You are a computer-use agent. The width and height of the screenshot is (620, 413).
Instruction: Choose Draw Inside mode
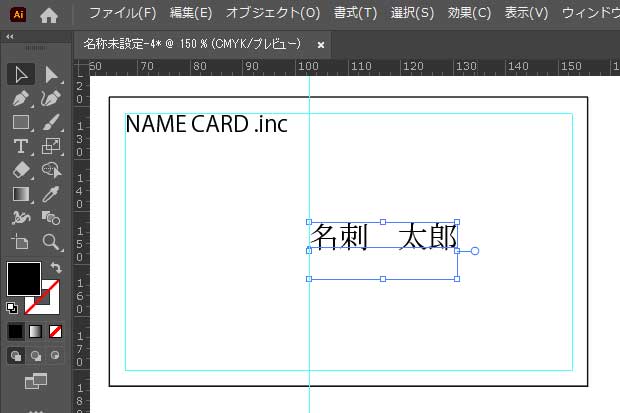tap(55, 355)
